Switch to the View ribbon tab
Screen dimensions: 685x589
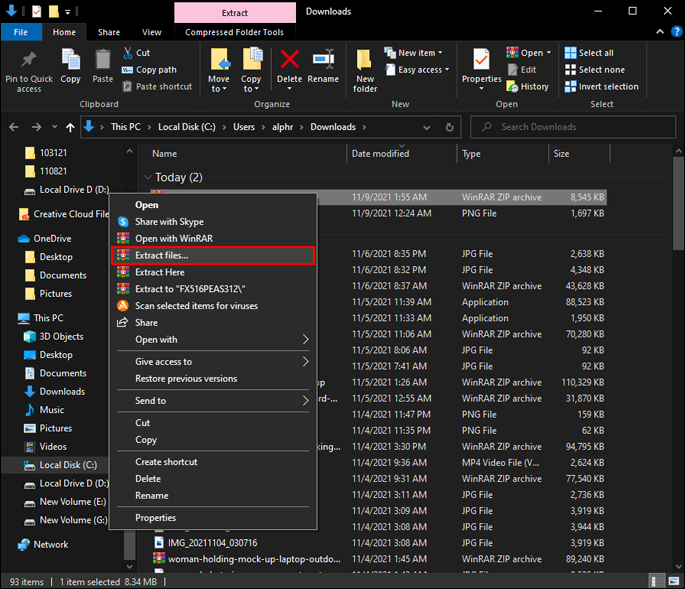tap(152, 32)
